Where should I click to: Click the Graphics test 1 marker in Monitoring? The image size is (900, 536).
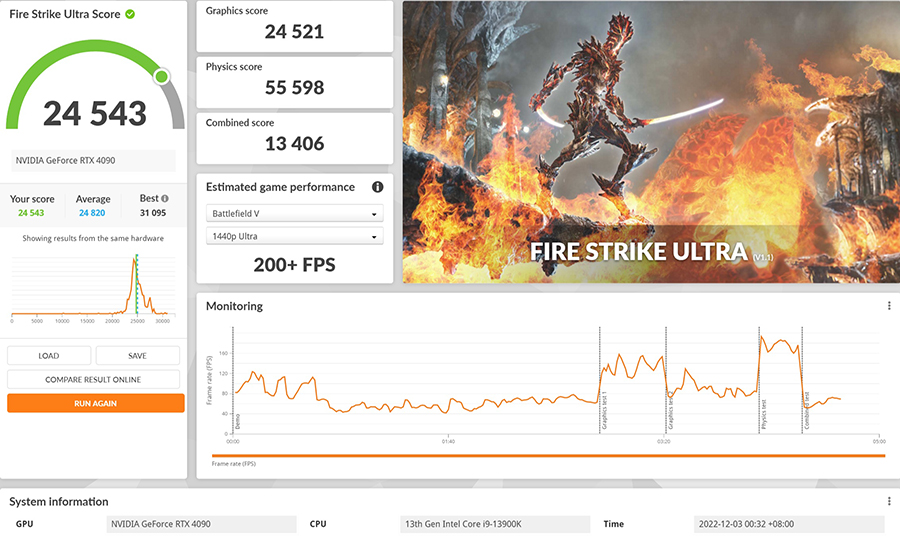tap(604, 411)
